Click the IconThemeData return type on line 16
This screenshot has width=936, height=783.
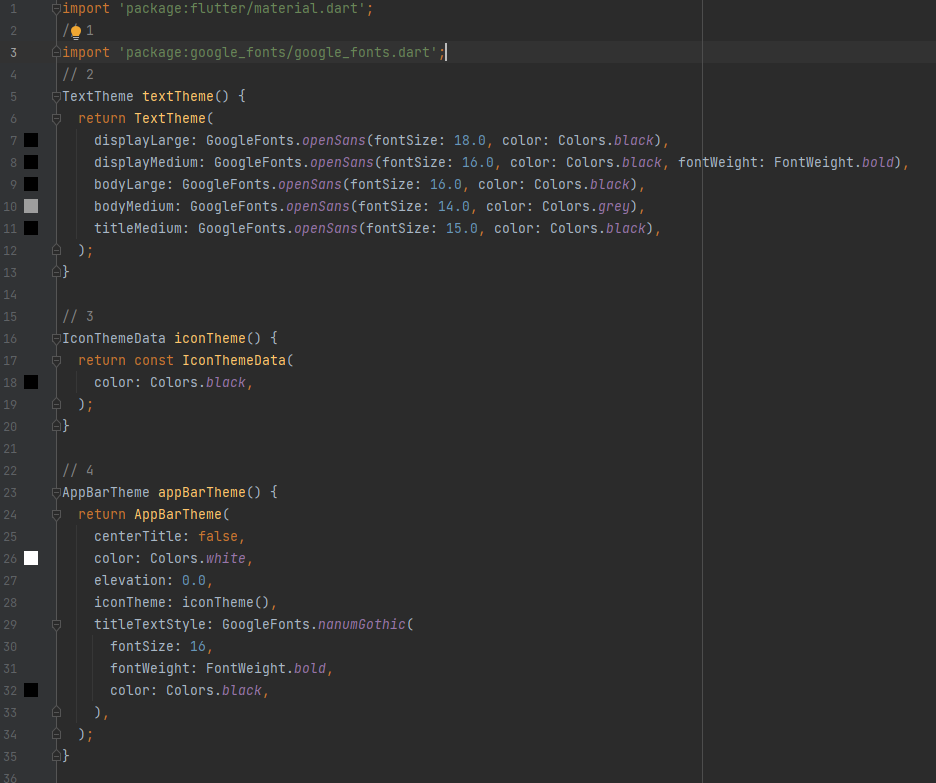pyautogui.click(x=114, y=338)
